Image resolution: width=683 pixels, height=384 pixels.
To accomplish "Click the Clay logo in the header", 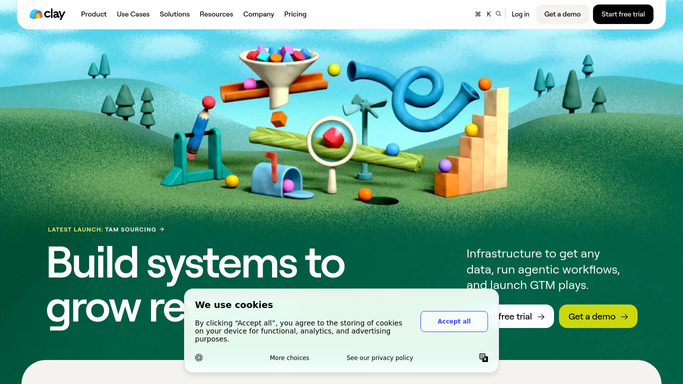I will [x=47, y=14].
